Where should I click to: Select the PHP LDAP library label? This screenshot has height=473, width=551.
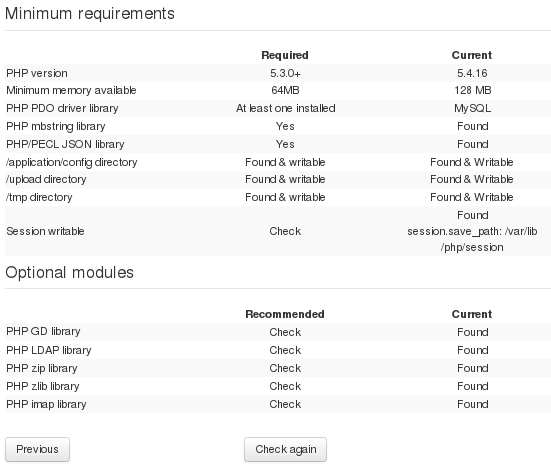(49, 350)
